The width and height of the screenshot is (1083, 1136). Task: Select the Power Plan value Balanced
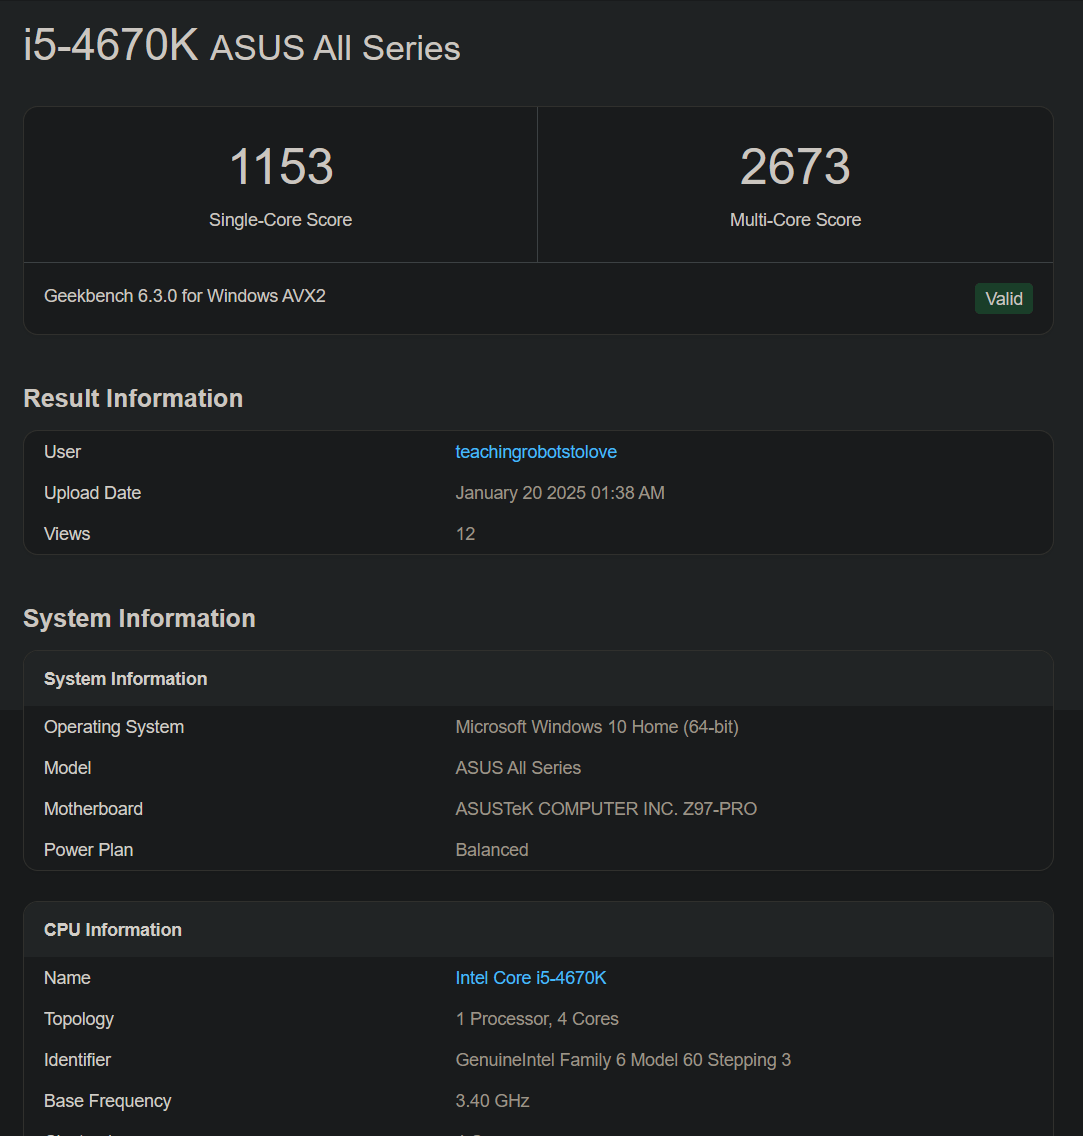coord(492,850)
